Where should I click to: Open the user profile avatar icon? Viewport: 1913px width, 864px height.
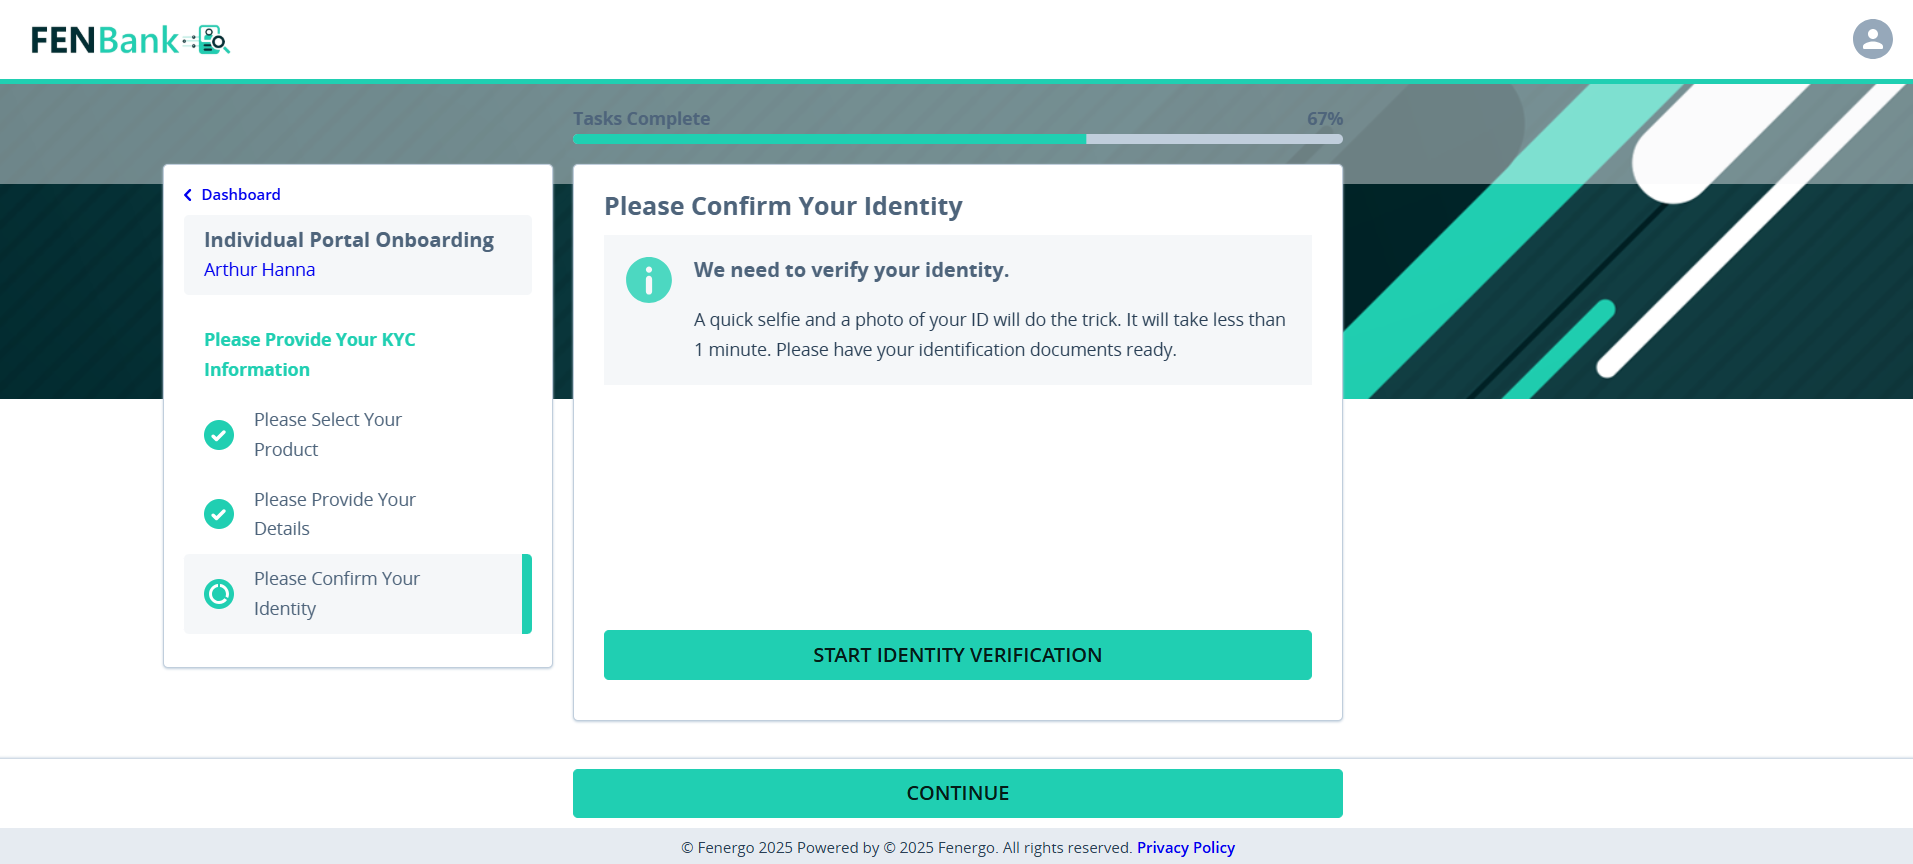click(x=1871, y=38)
